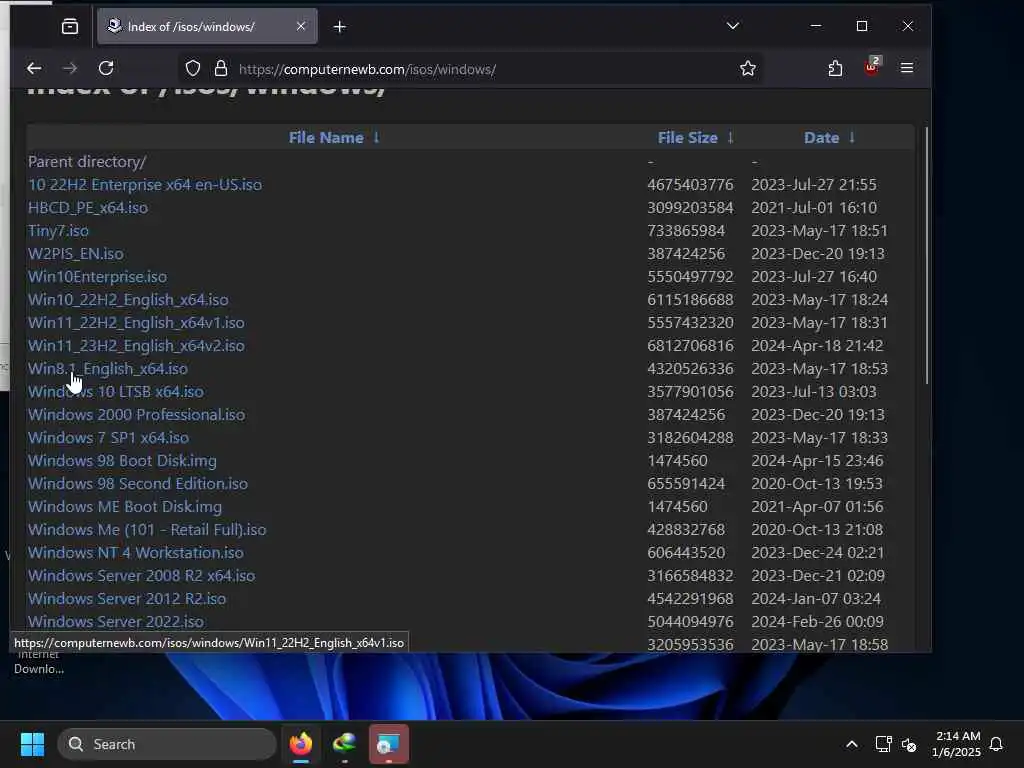Go back to the previous page
The image size is (1024, 768).
click(34, 68)
